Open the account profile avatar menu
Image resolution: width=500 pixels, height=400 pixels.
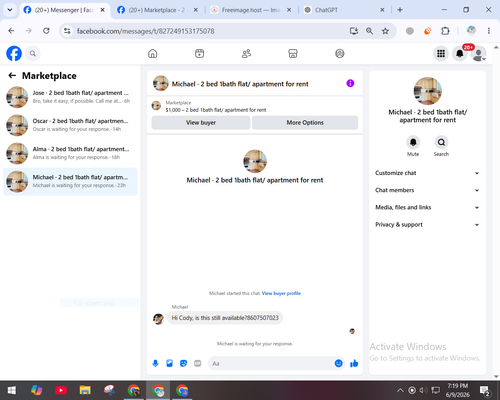tap(479, 53)
